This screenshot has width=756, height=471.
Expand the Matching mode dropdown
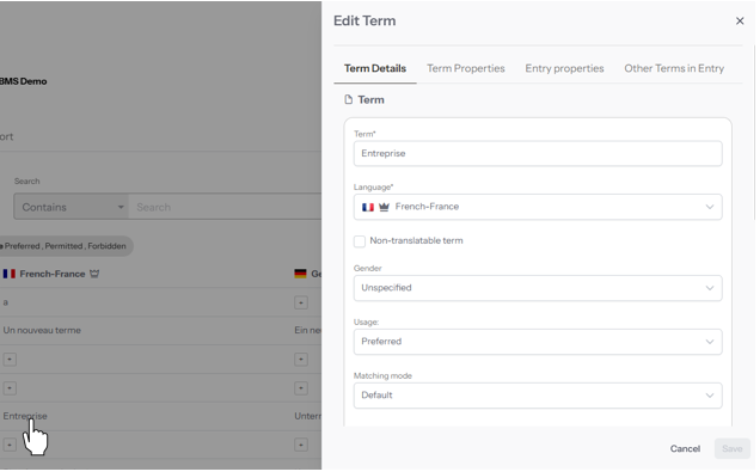pos(537,395)
